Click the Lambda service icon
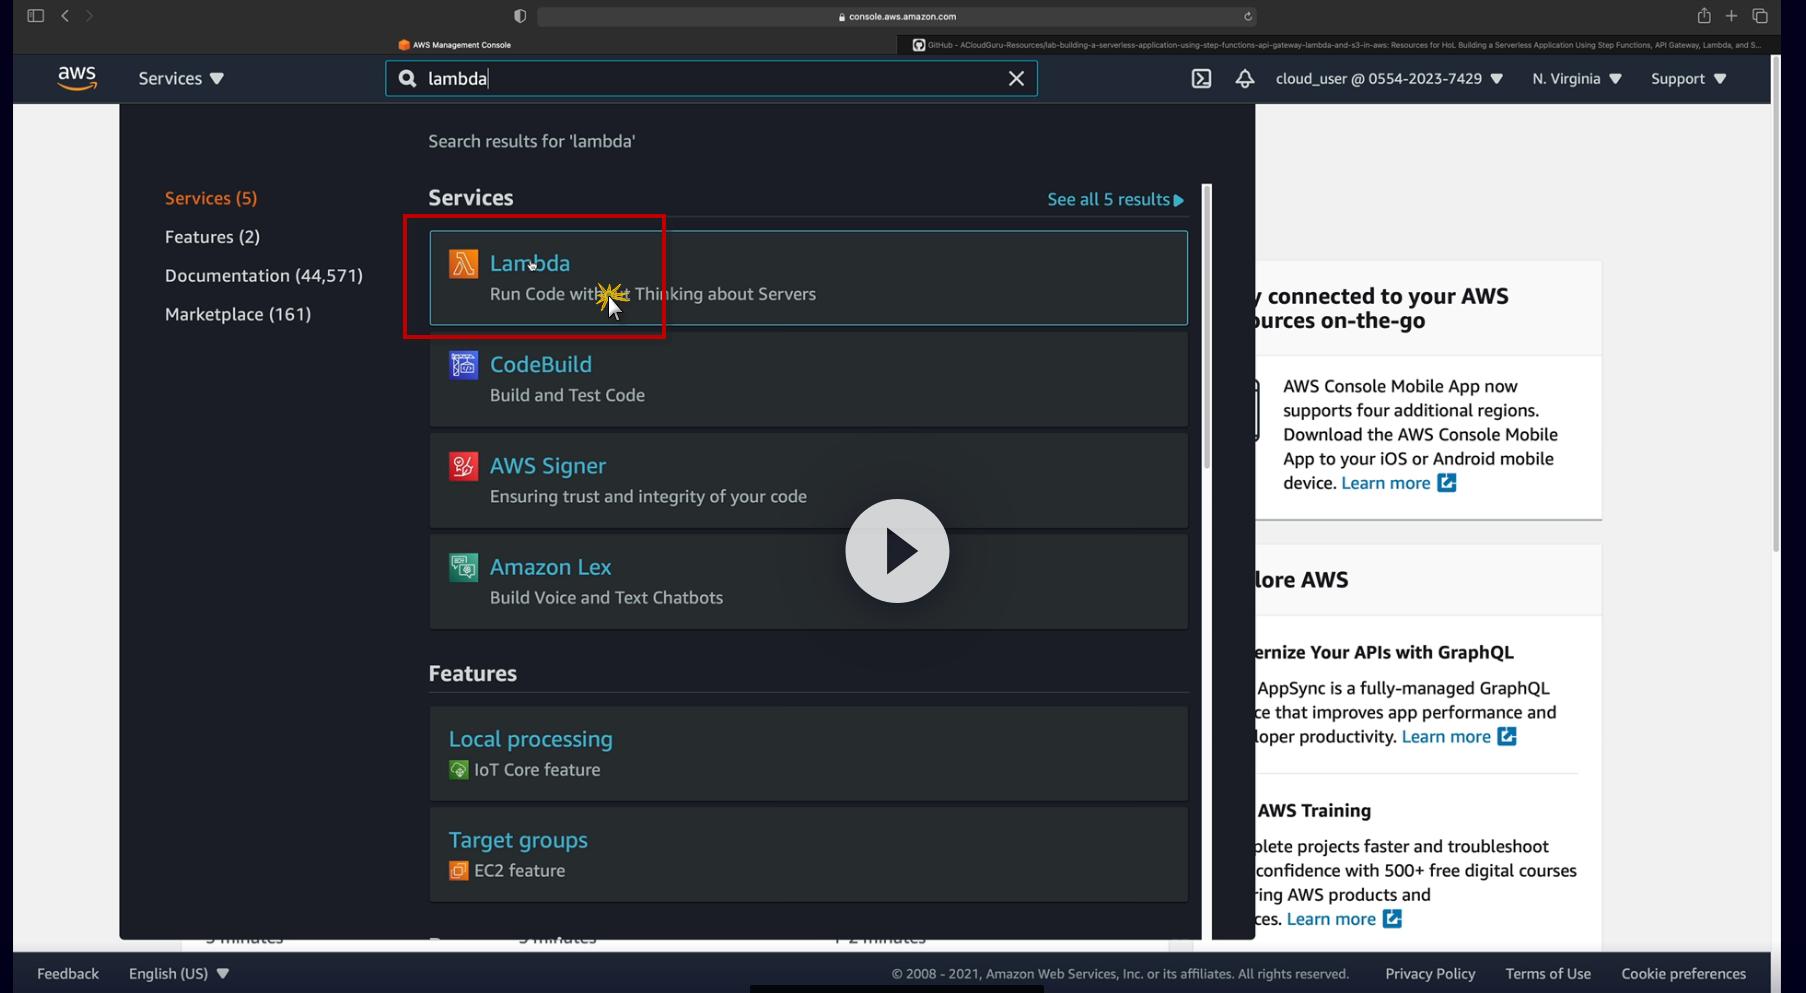 pyautogui.click(x=463, y=264)
